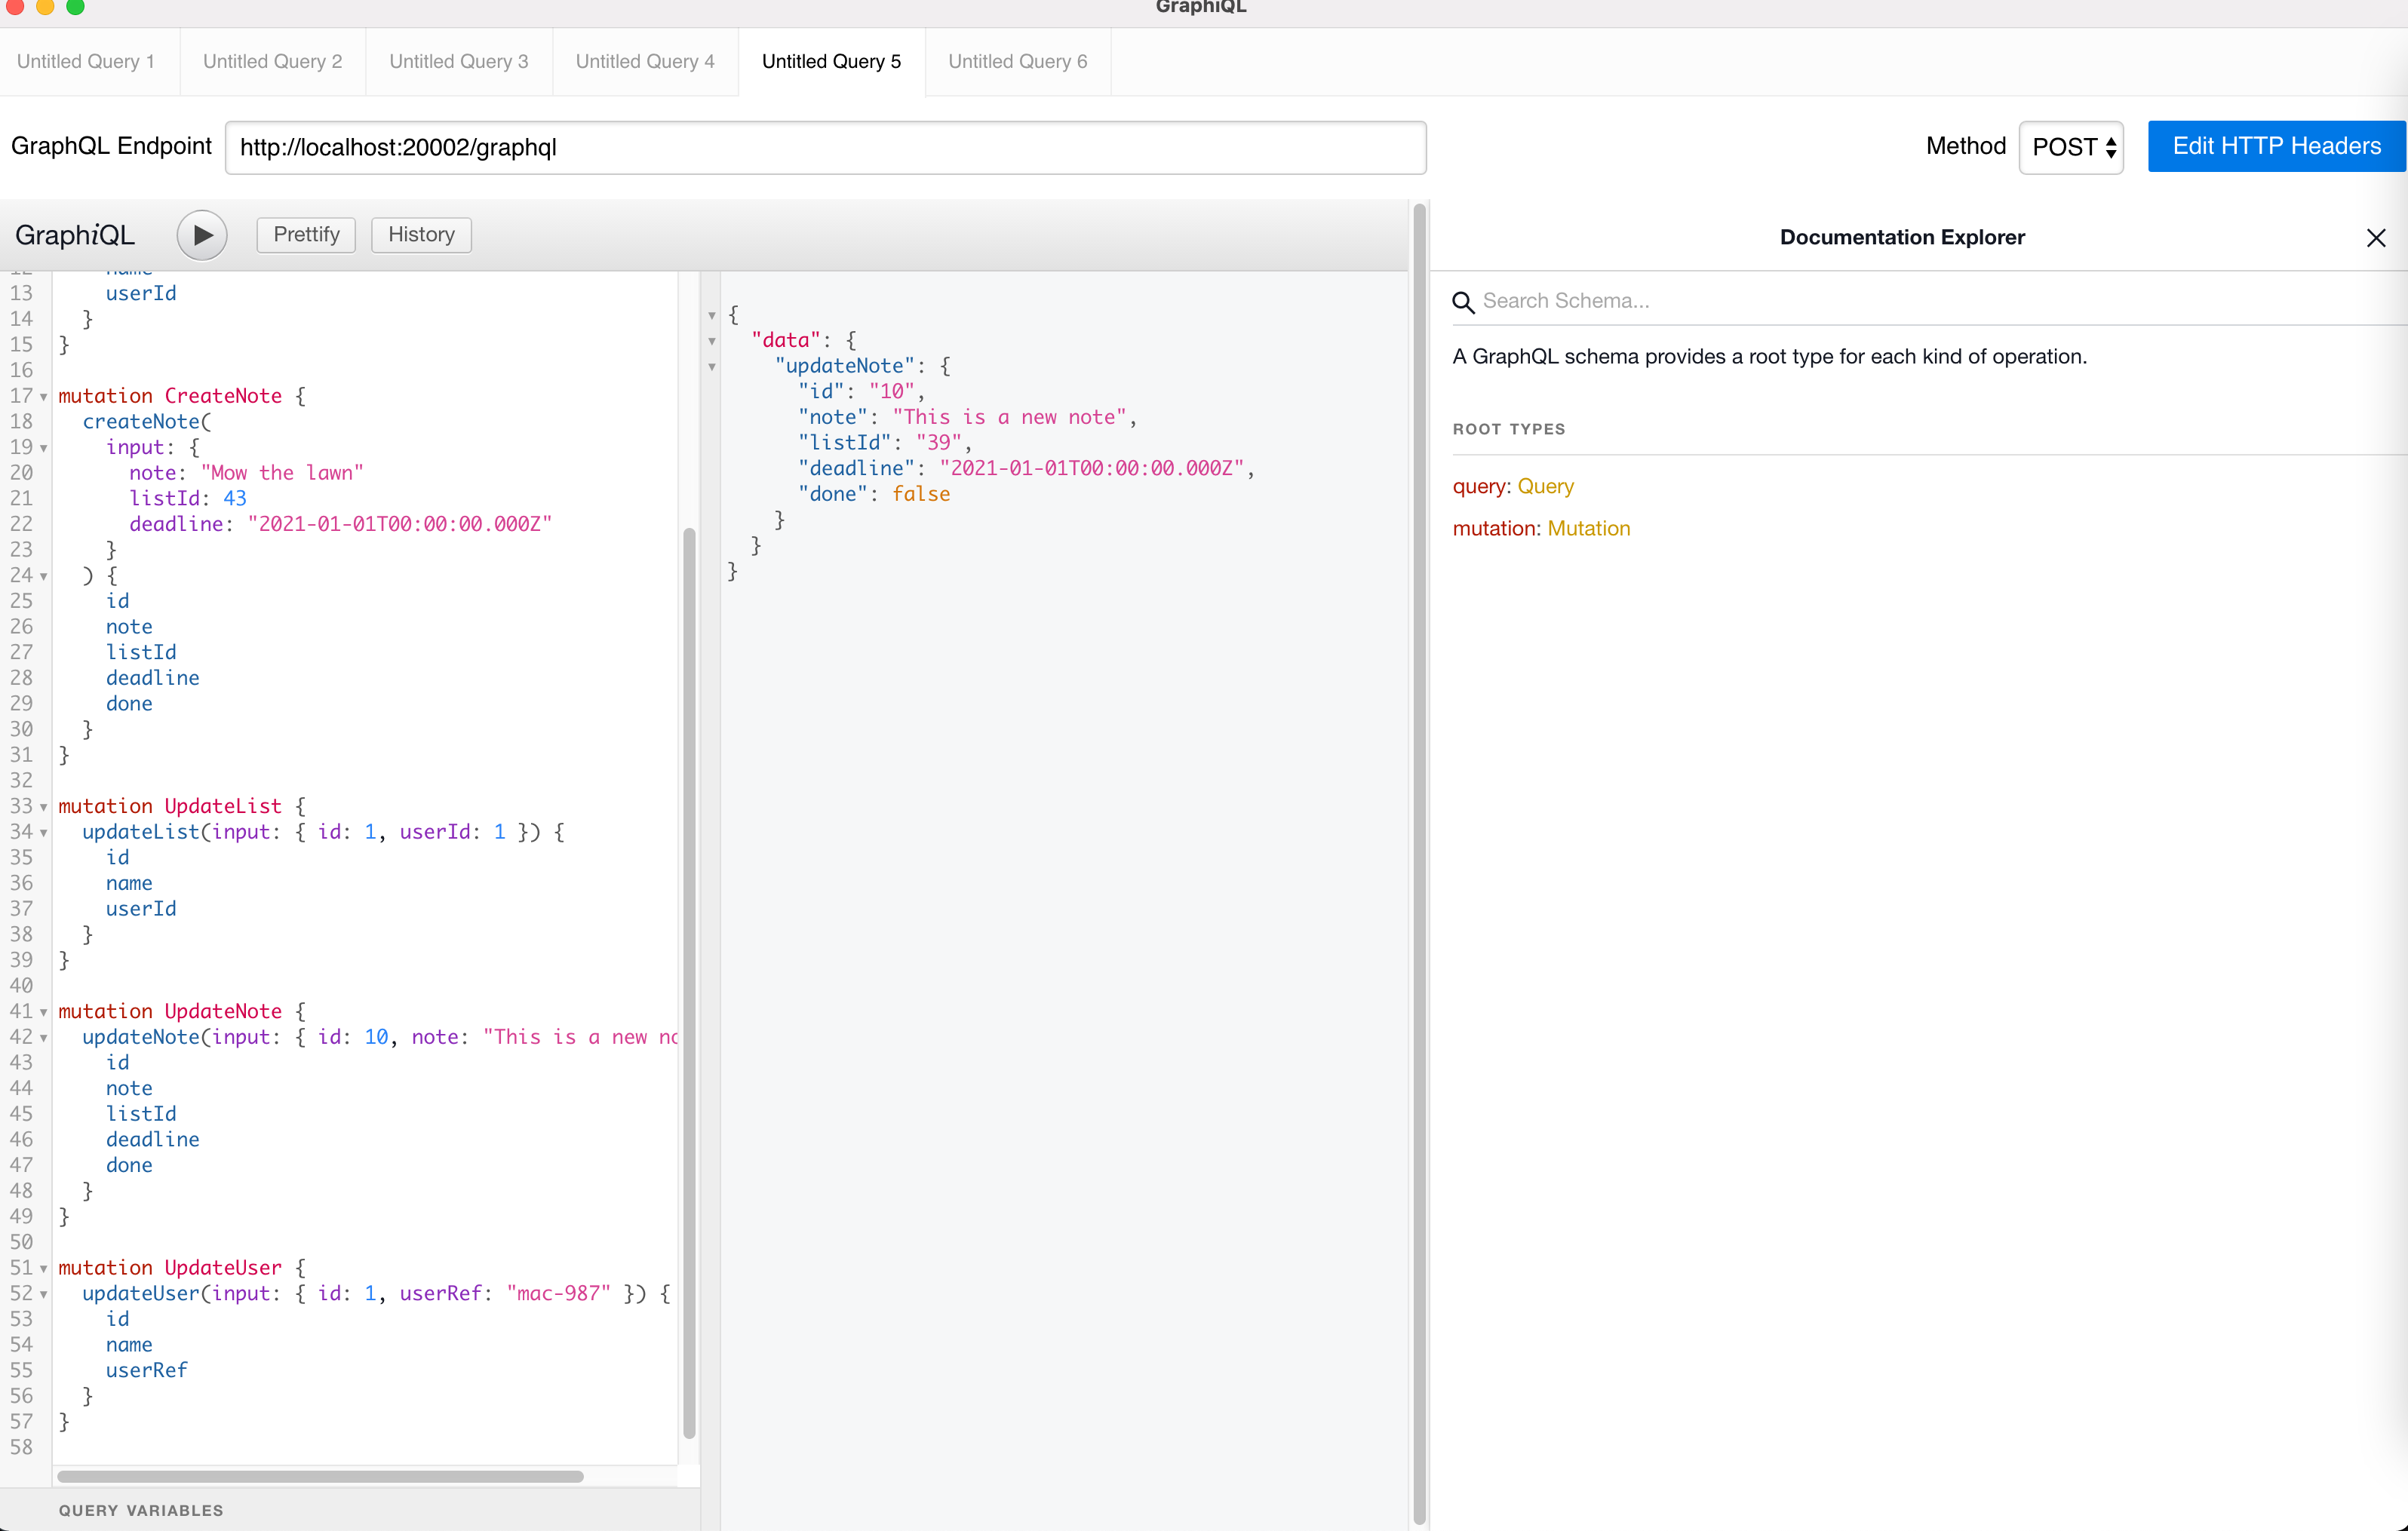The height and width of the screenshot is (1531, 2408).
Task: Open the Untitled Query 6 tab
Action: 1017,62
